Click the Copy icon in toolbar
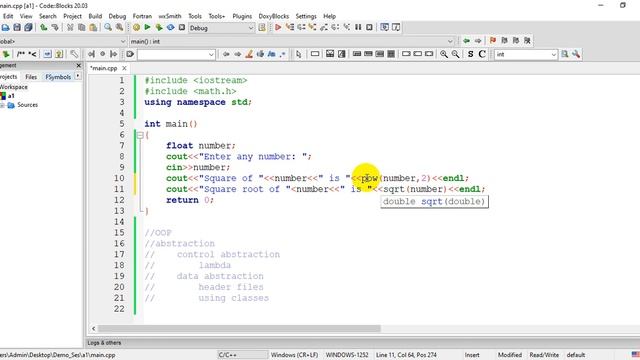The height and width of the screenshot is (360, 640). [82, 27]
